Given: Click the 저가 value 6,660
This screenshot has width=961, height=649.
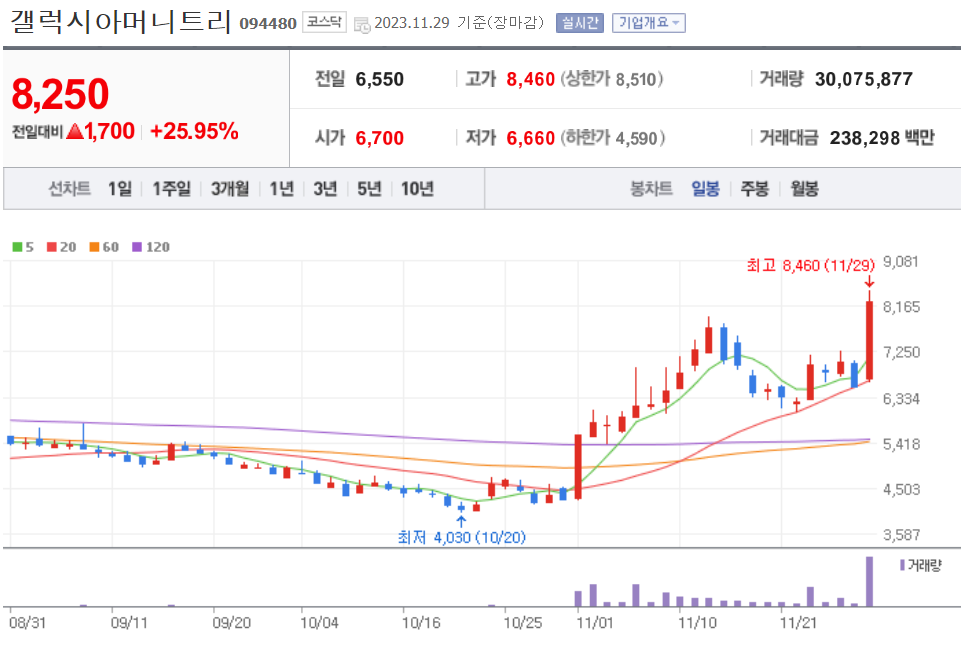Looking at the screenshot, I should tap(530, 139).
